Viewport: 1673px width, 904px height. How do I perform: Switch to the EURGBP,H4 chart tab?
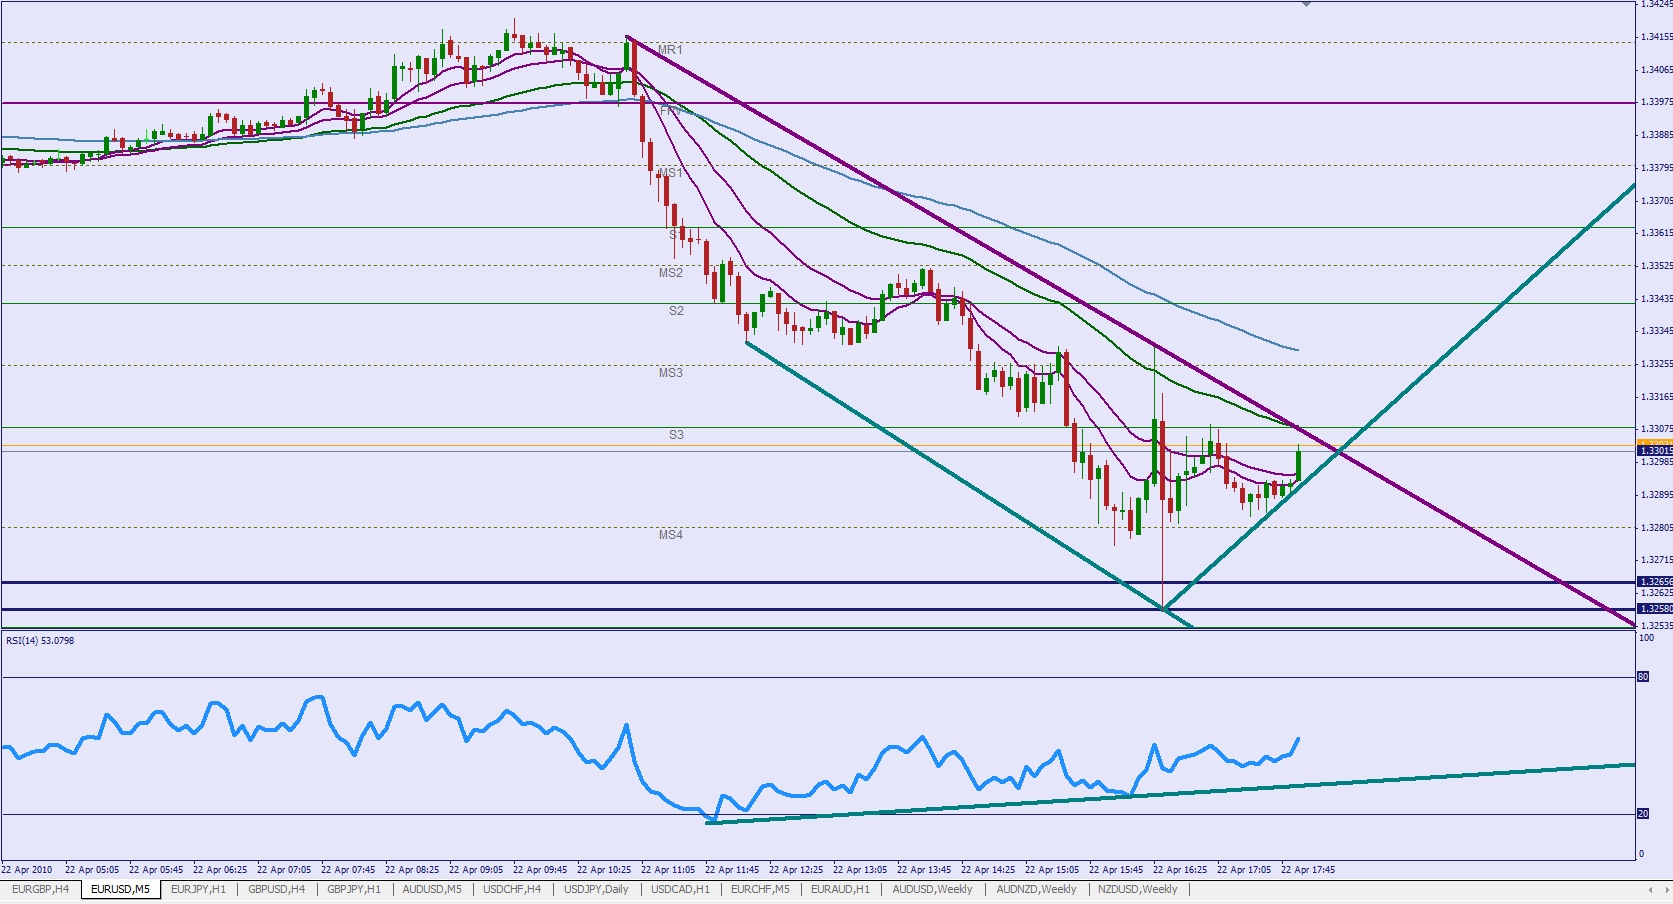click(x=41, y=889)
